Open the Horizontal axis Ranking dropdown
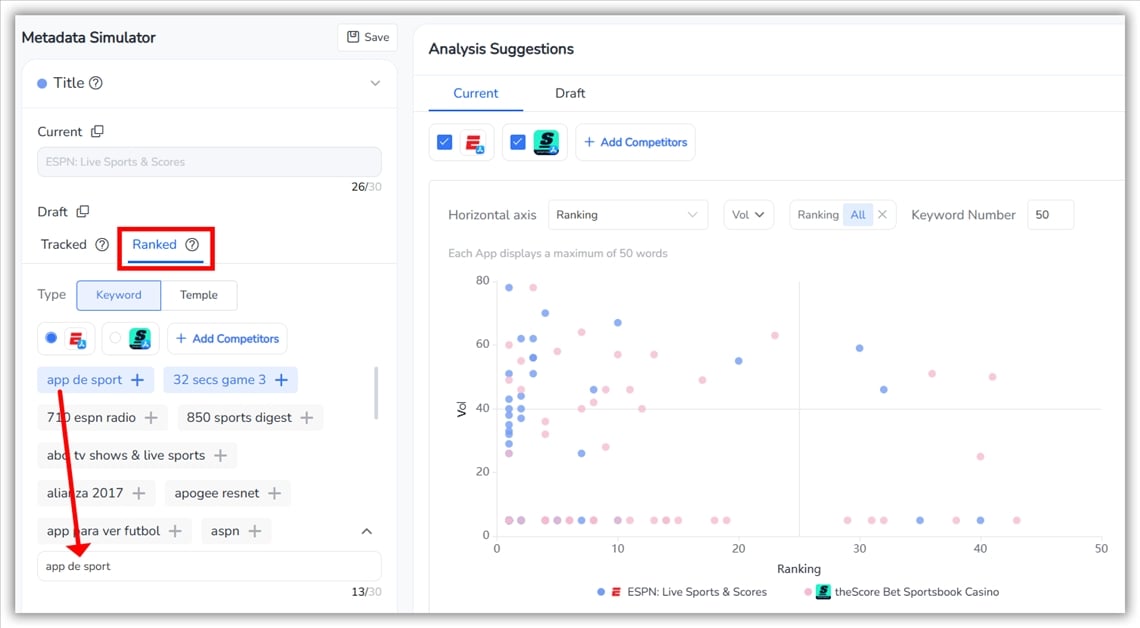The height and width of the screenshot is (628, 1140). (x=628, y=214)
